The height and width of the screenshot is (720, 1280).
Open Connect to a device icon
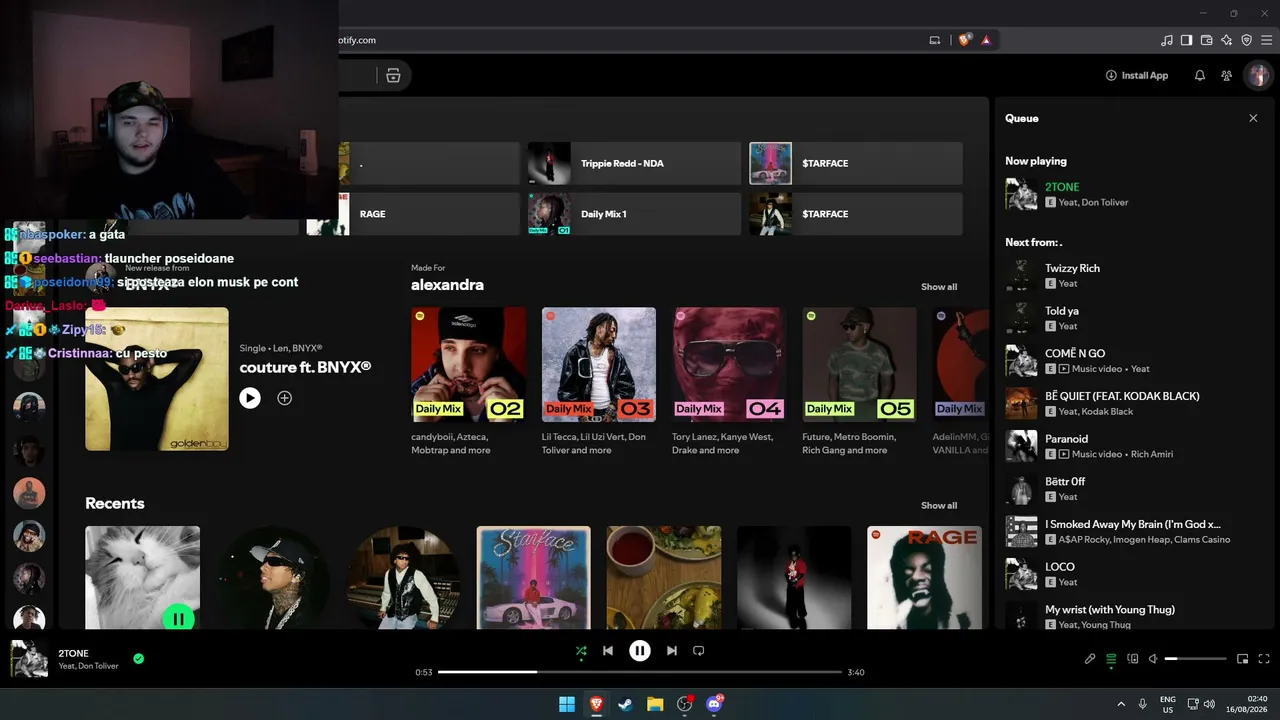[x=1133, y=659]
